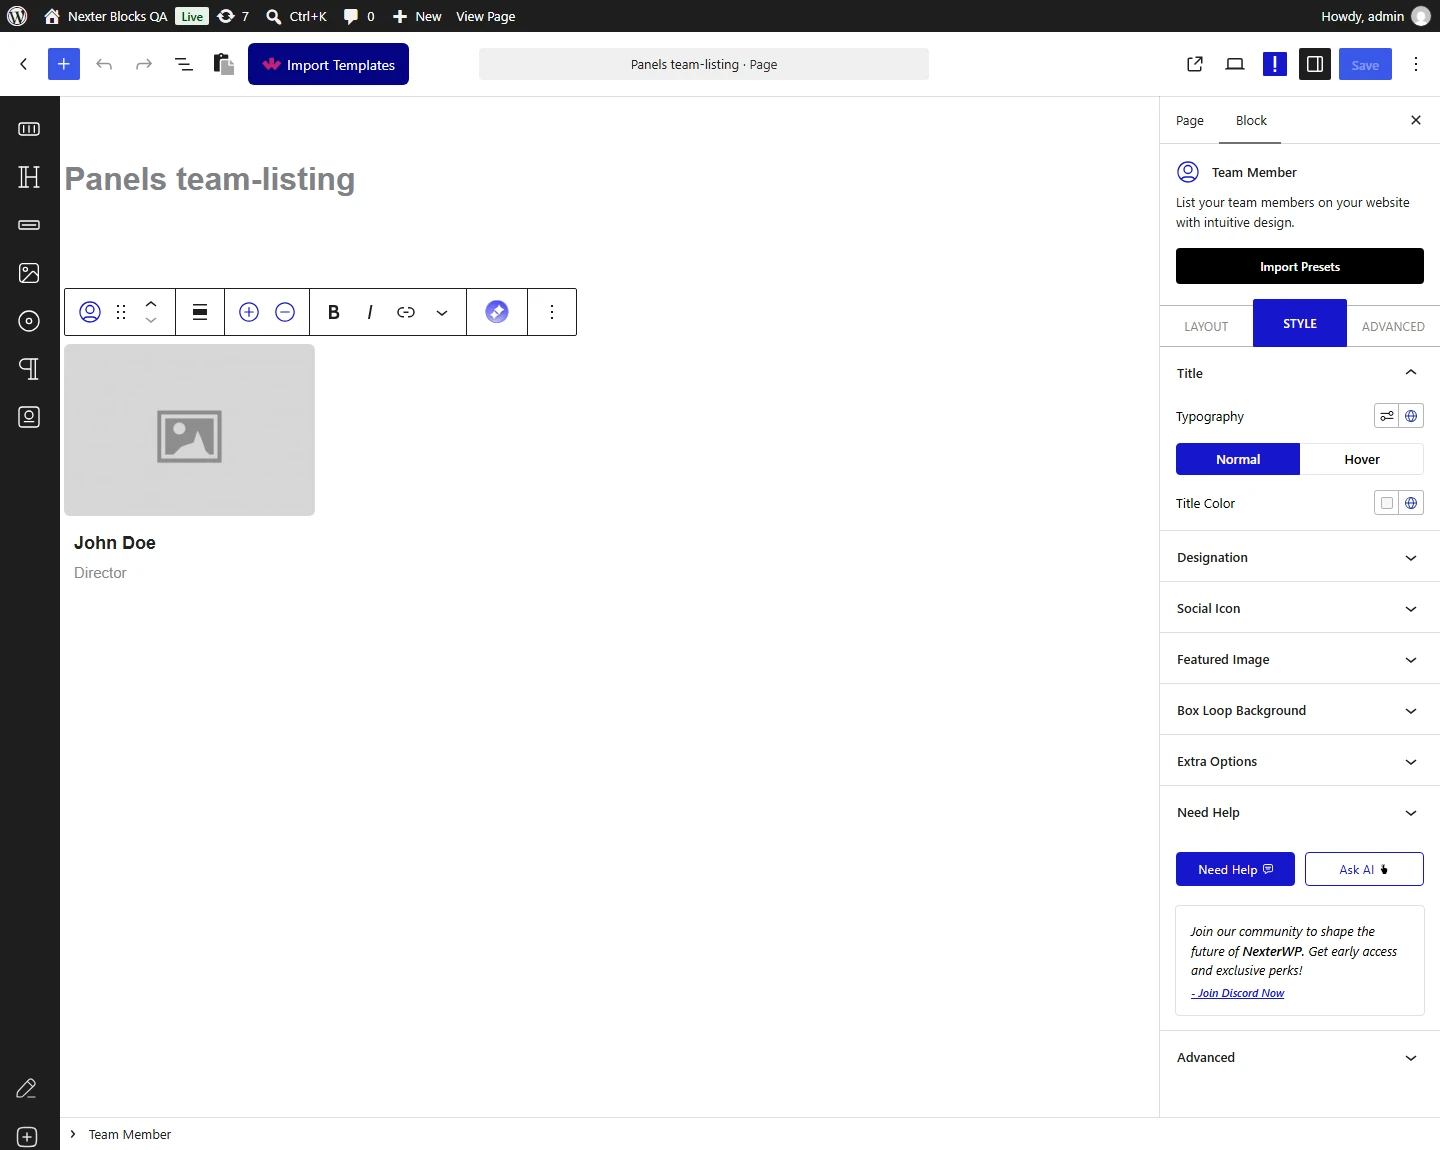Image resolution: width=1440 pixels, height=1150 pixels.
Task: Open the LAYOUT tab
Action: (1206, 326)
